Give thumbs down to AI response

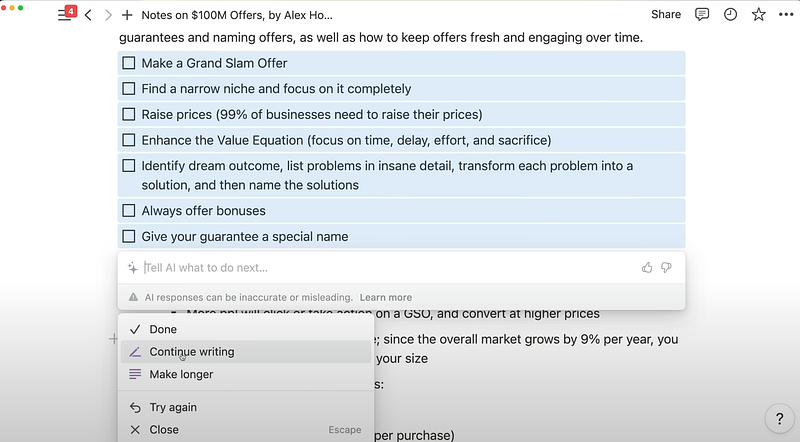coord(666,267)
